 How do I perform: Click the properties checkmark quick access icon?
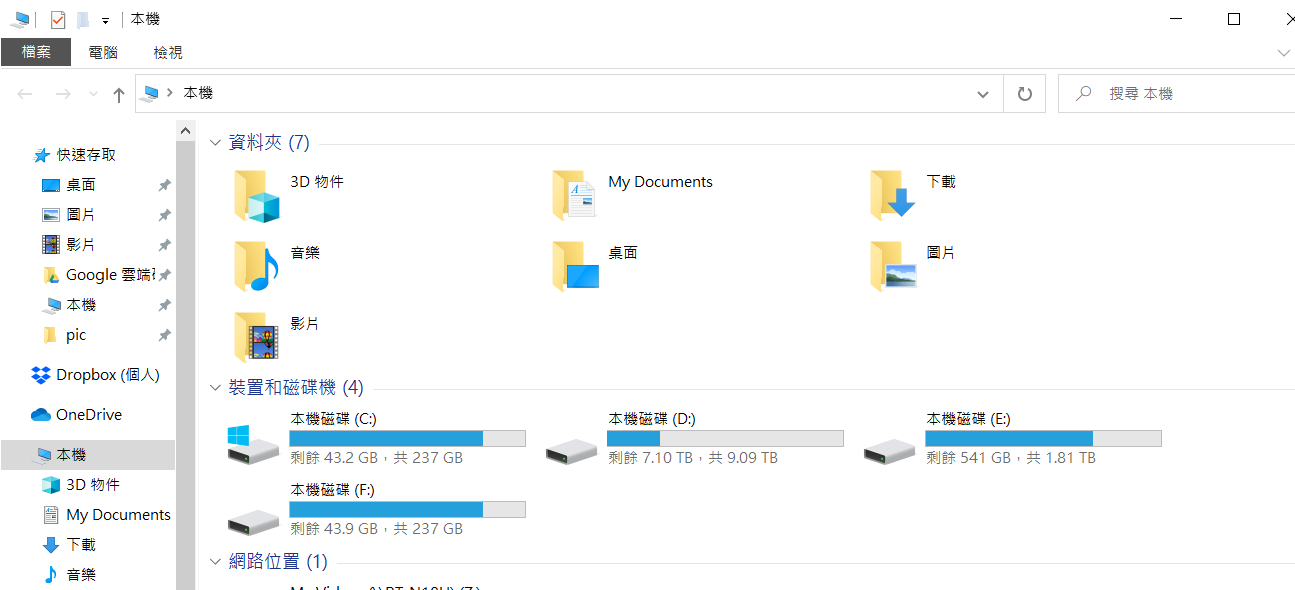coord(58,20)
